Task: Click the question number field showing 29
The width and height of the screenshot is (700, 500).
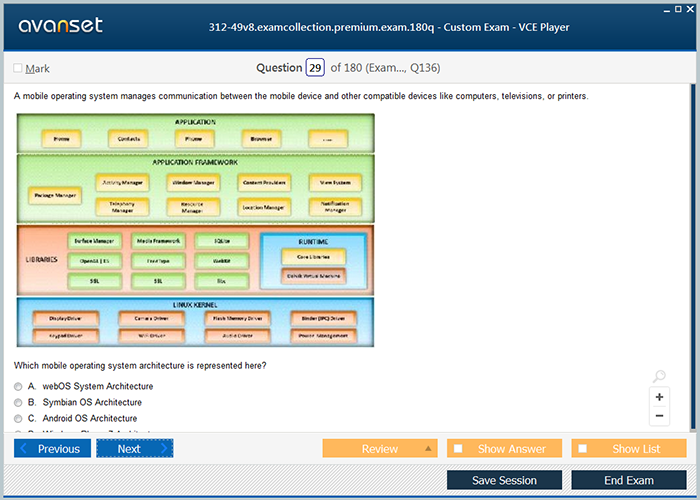Action: point(315,68)
